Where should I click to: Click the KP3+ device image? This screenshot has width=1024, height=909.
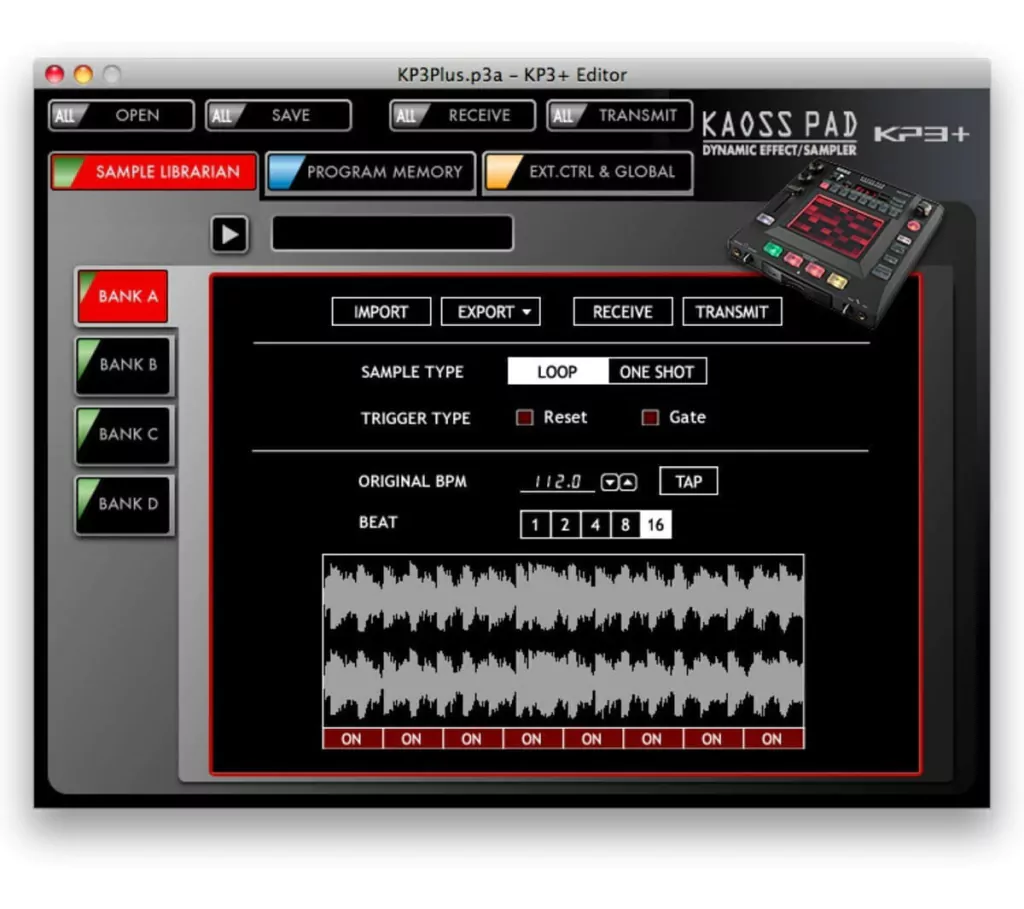pyautogui.click(x=836, y=242)
